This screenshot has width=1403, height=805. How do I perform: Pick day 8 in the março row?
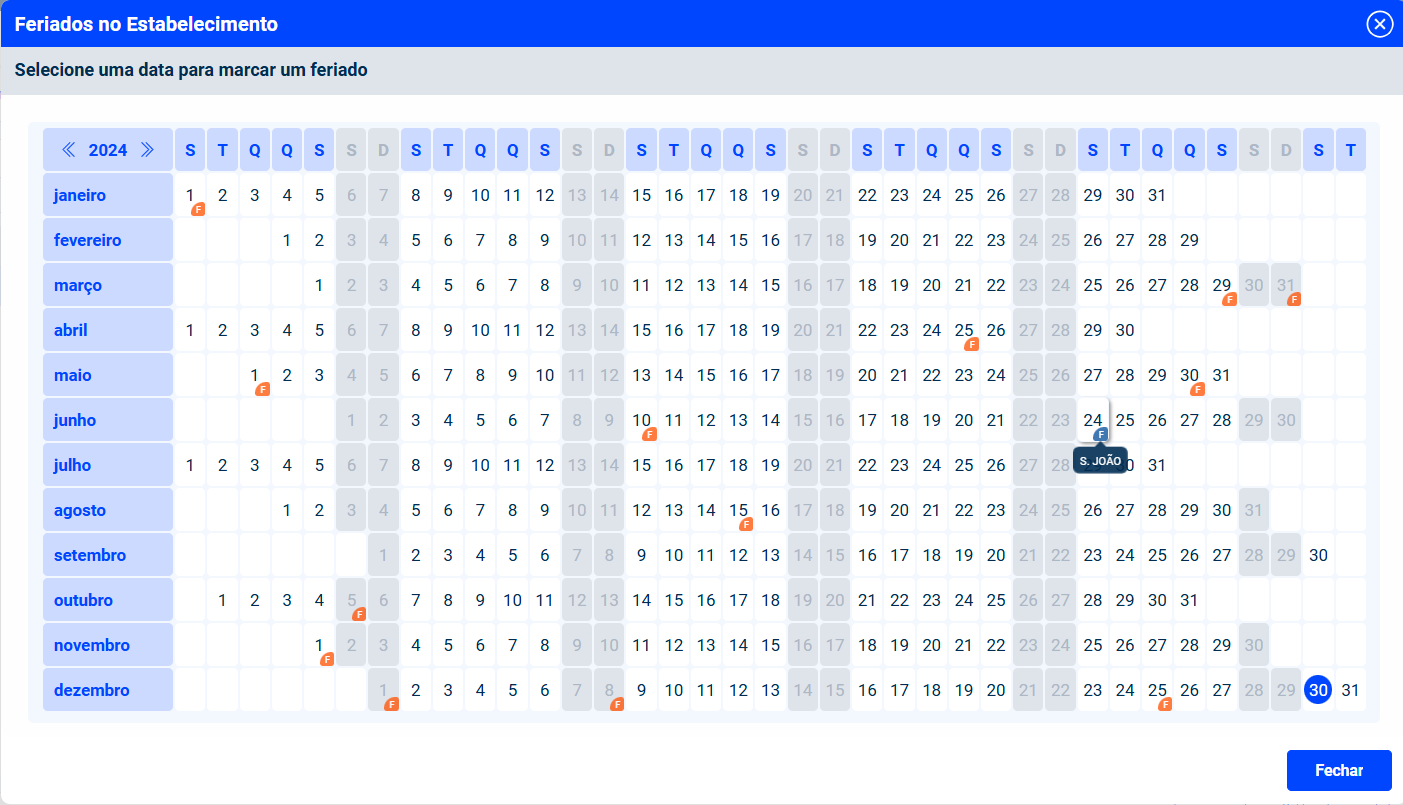click(545, 285)
